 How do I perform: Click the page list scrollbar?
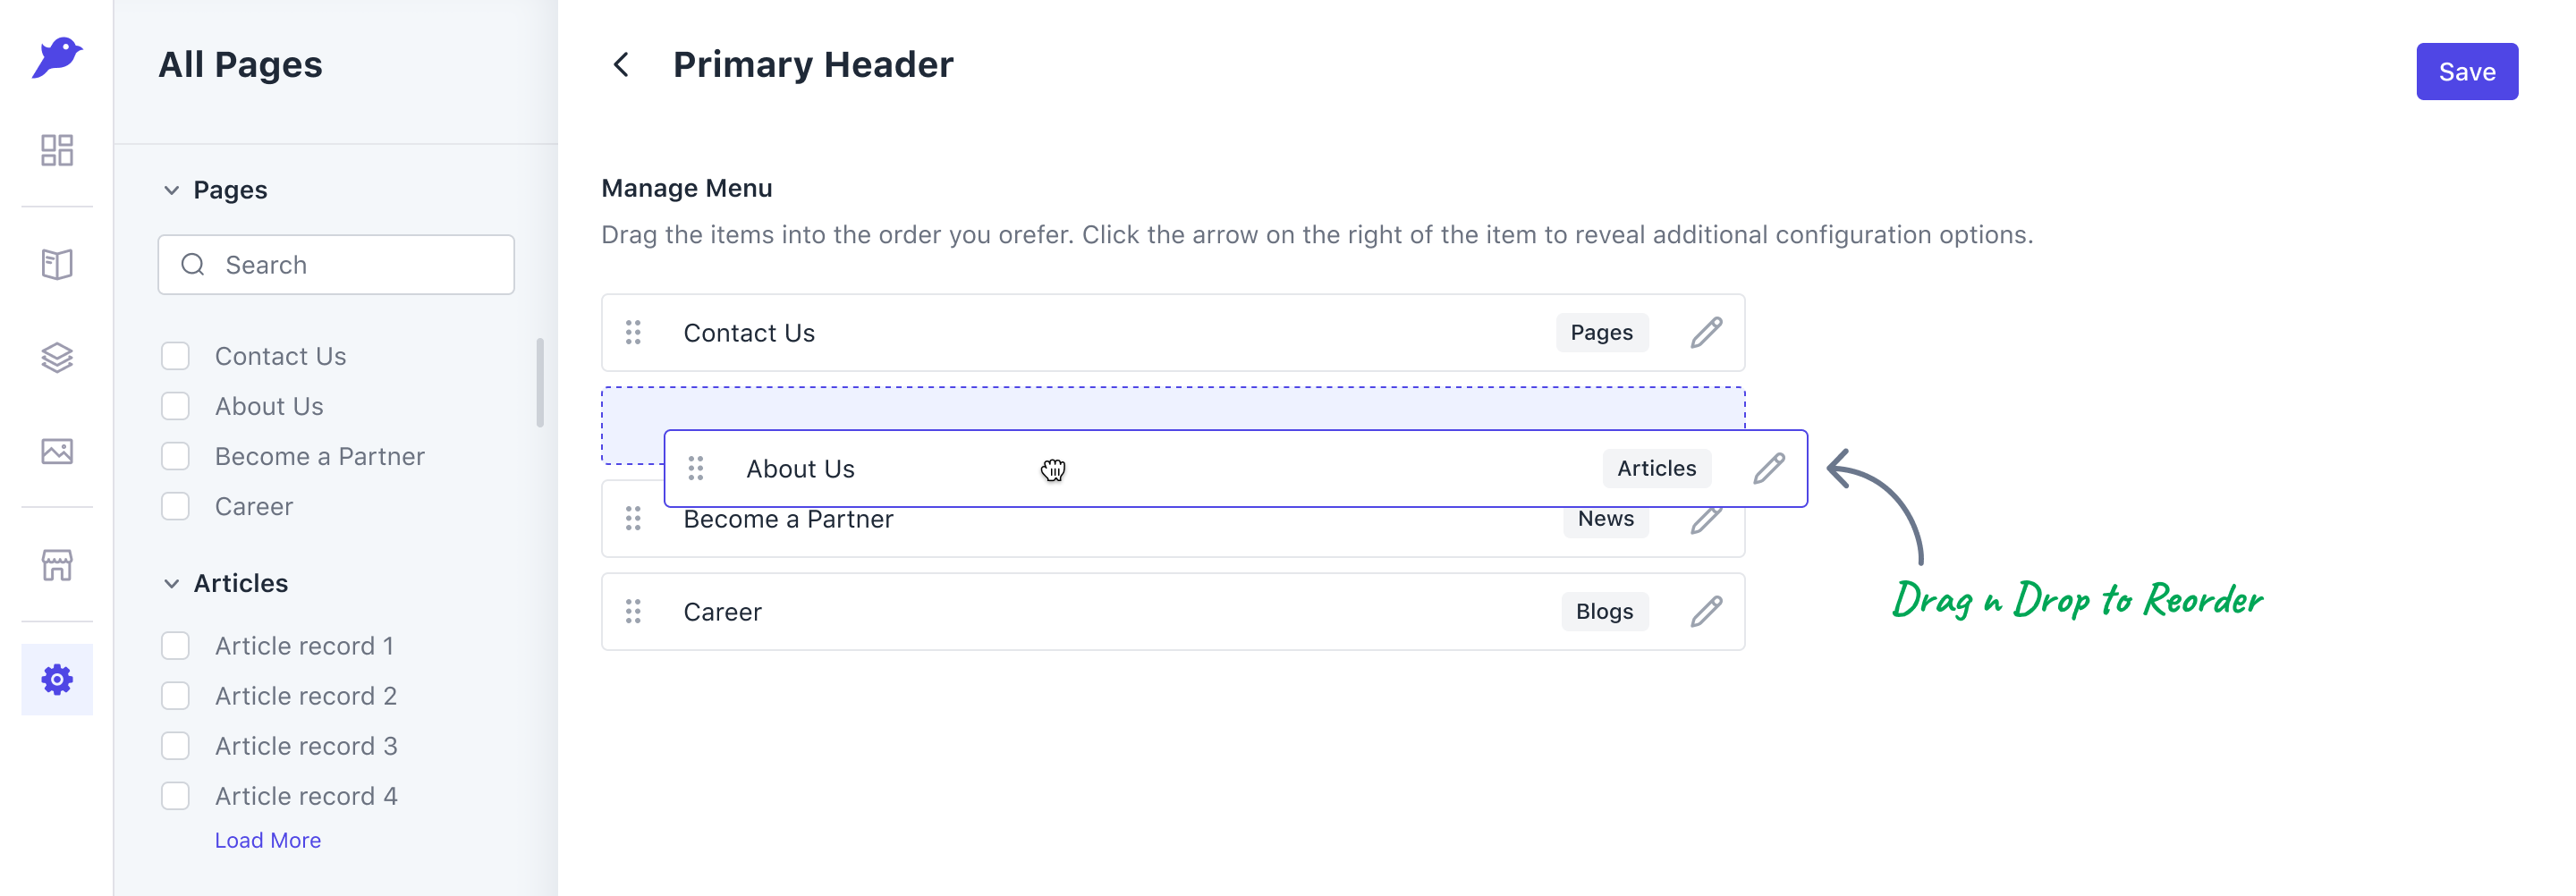point(540,383)
